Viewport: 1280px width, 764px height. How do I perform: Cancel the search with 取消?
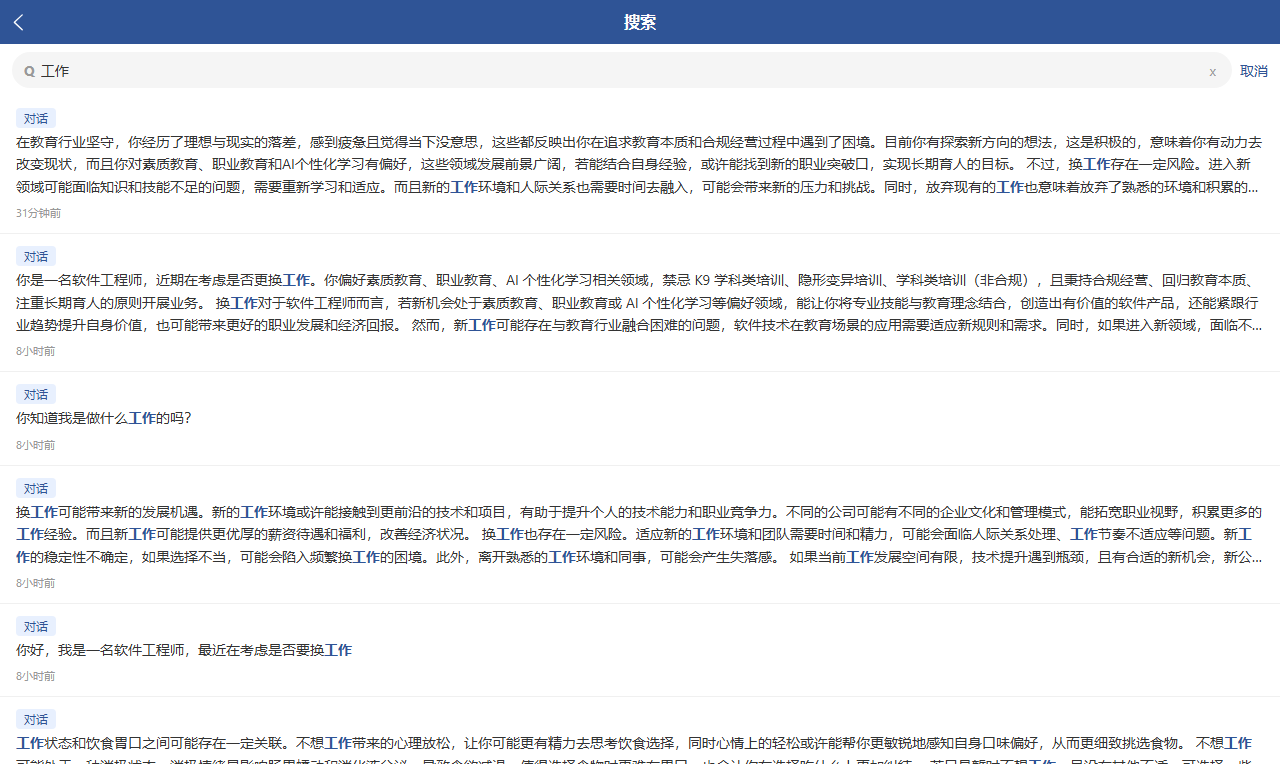(1254, 71)
